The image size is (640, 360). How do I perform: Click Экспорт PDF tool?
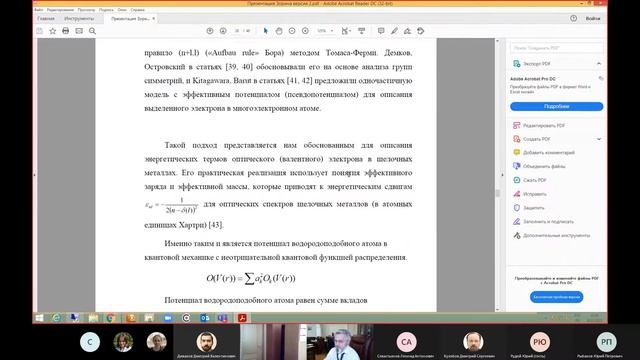(x=537, y=64)
